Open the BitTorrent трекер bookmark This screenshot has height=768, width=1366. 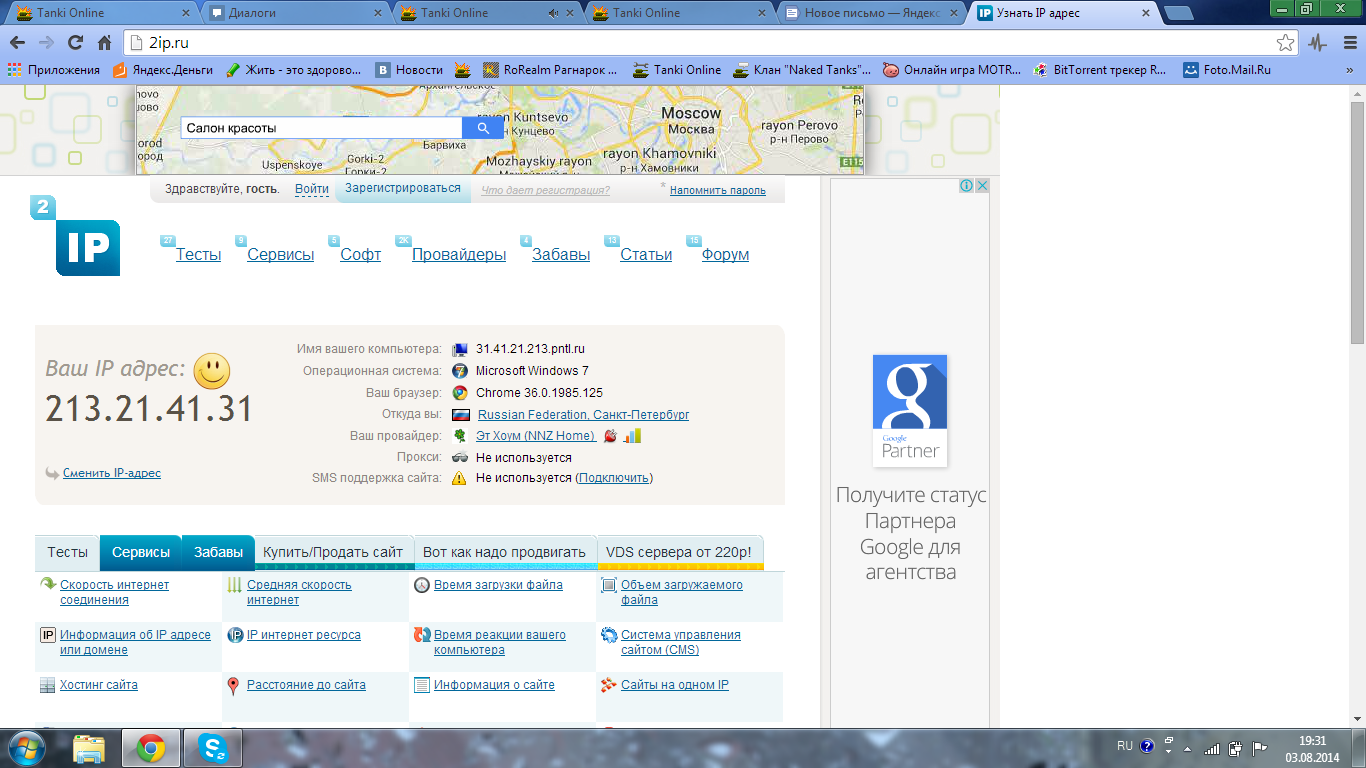(1100, 70)
